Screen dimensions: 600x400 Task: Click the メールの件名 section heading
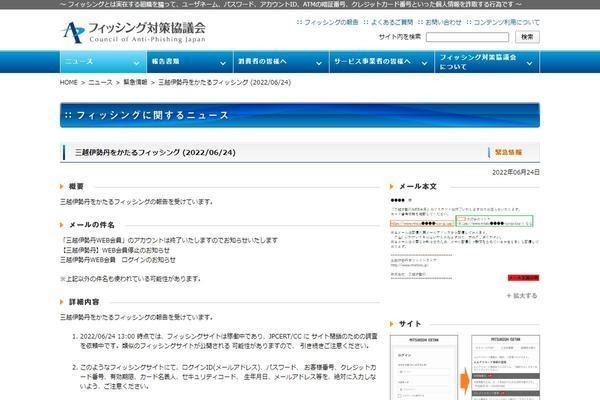pos(91,225)
